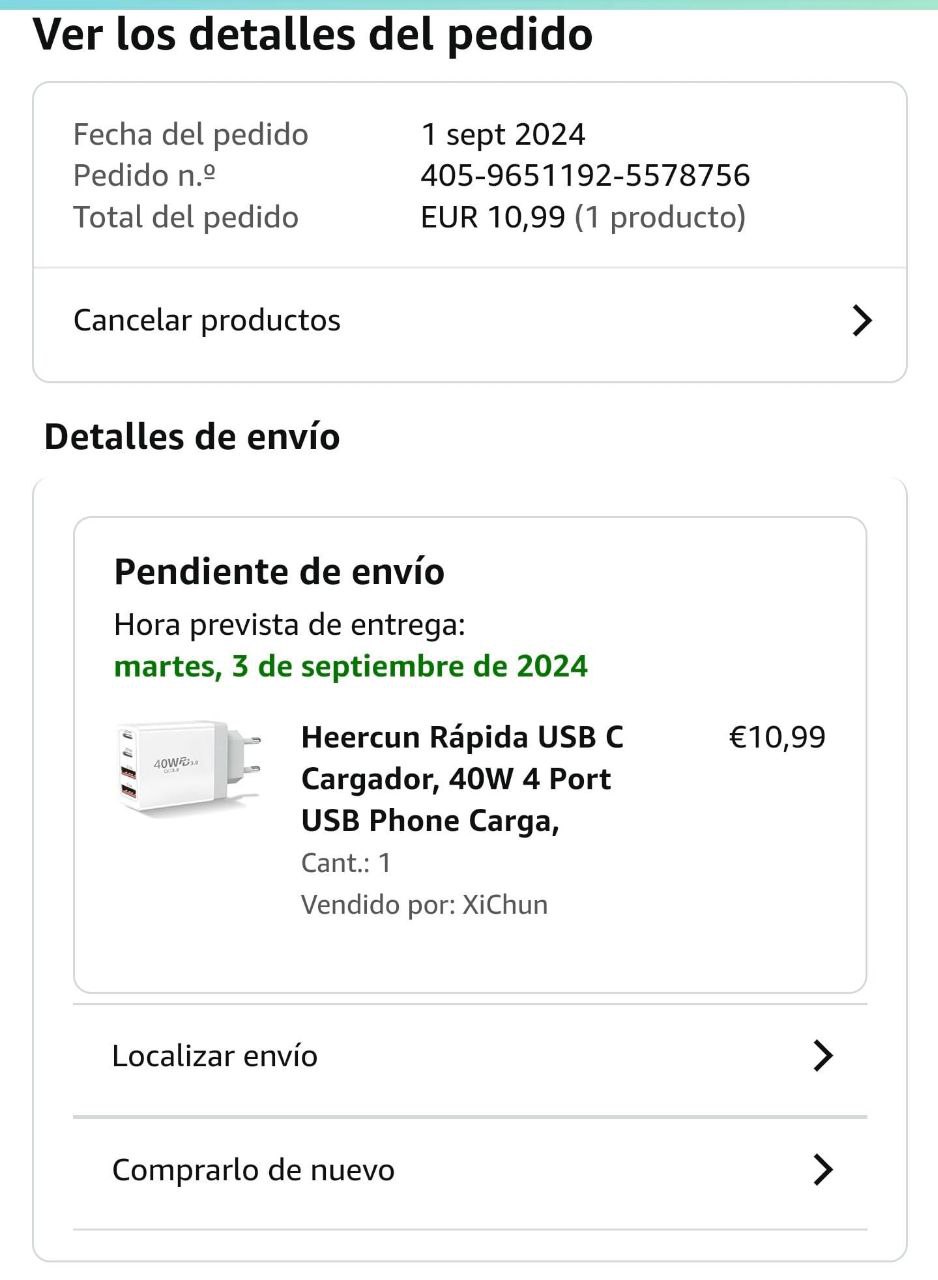The height and width of the screenshot is (1280, 938).
Task: Tap the Cant.: 1 quantity text
Action: tap(346, 863)
